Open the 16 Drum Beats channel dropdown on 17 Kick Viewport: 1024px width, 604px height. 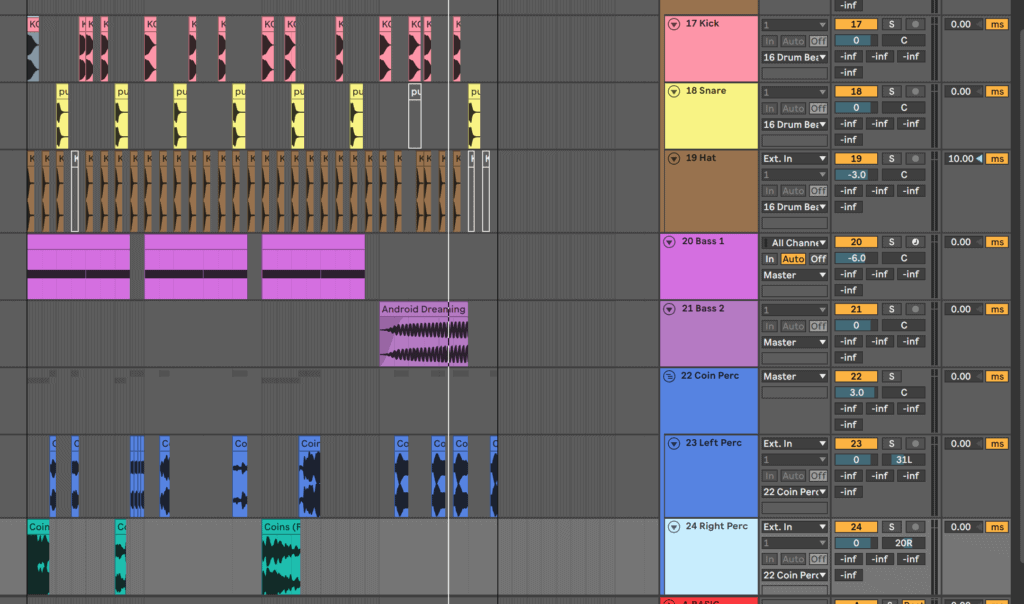click(x=794, y=57)
